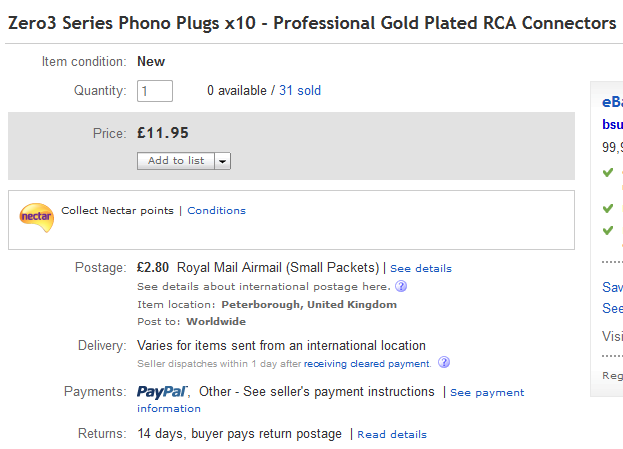Screen dimensions: 623x449
Task: Click the first green checkmark in seller panel
Action: pyautogui.click(x=608, y=172)
